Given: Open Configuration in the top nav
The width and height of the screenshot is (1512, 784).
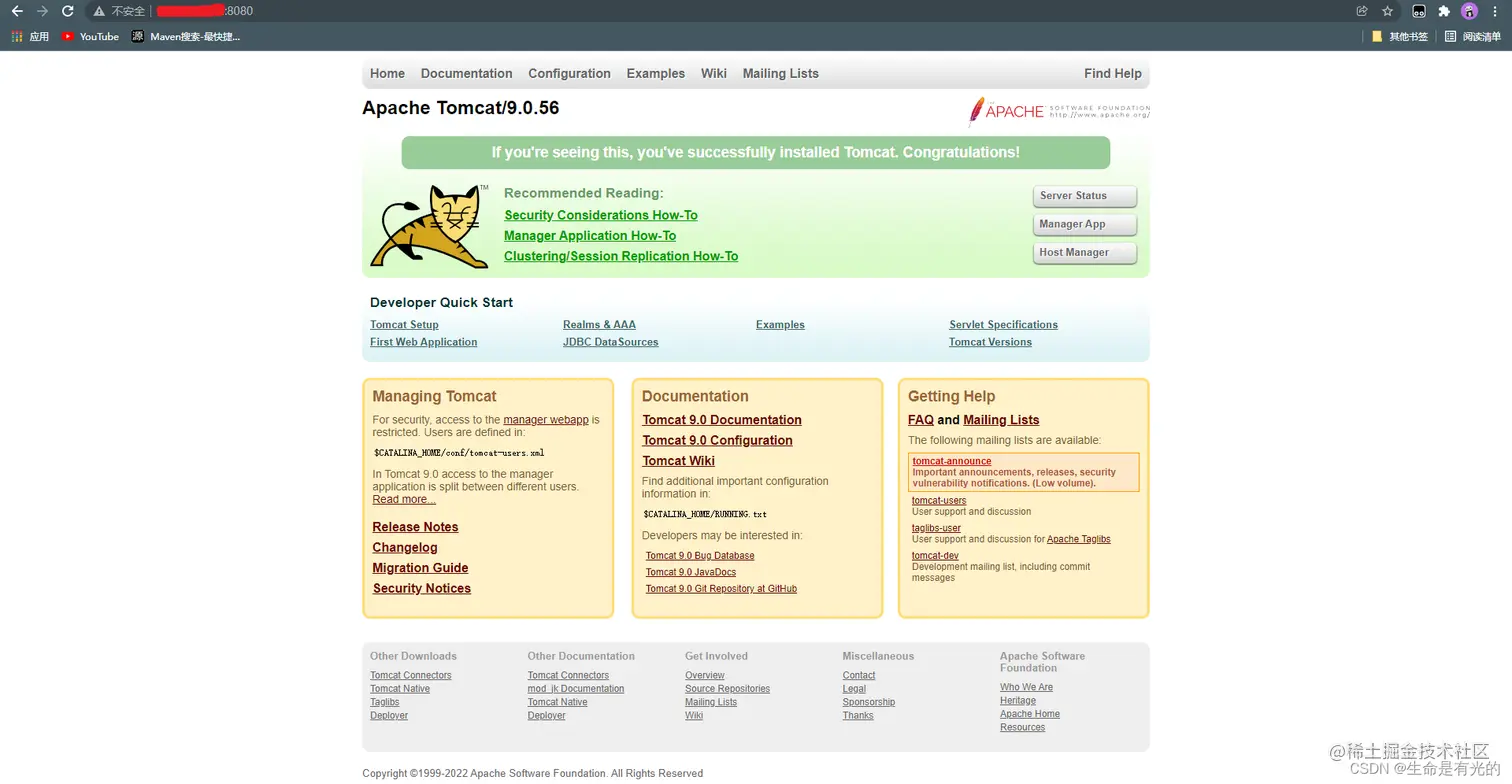Looking at the screenshot, I should [x=569, y=74].
